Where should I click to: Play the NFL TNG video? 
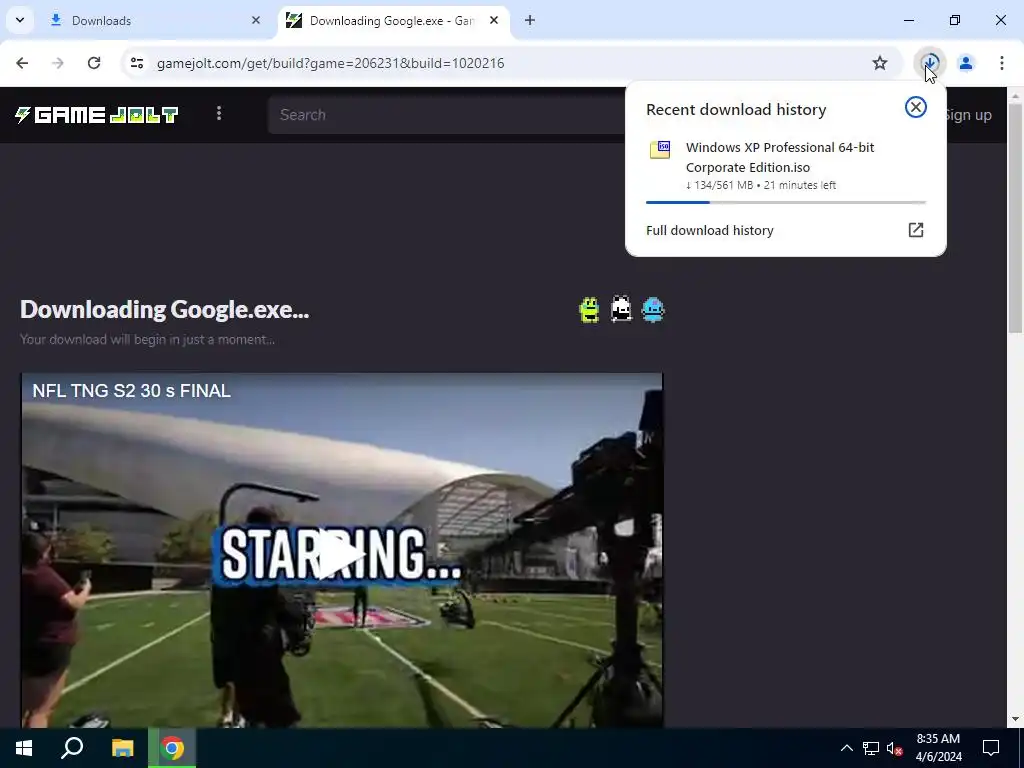click(x=342, y=556)
